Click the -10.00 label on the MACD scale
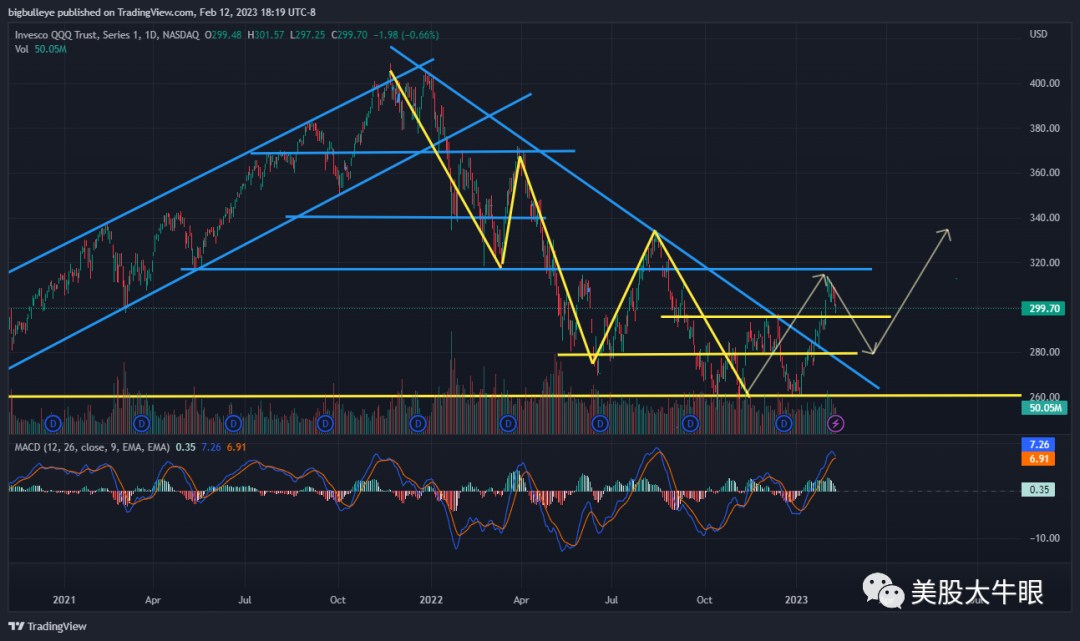 (x=1044, y=538)
